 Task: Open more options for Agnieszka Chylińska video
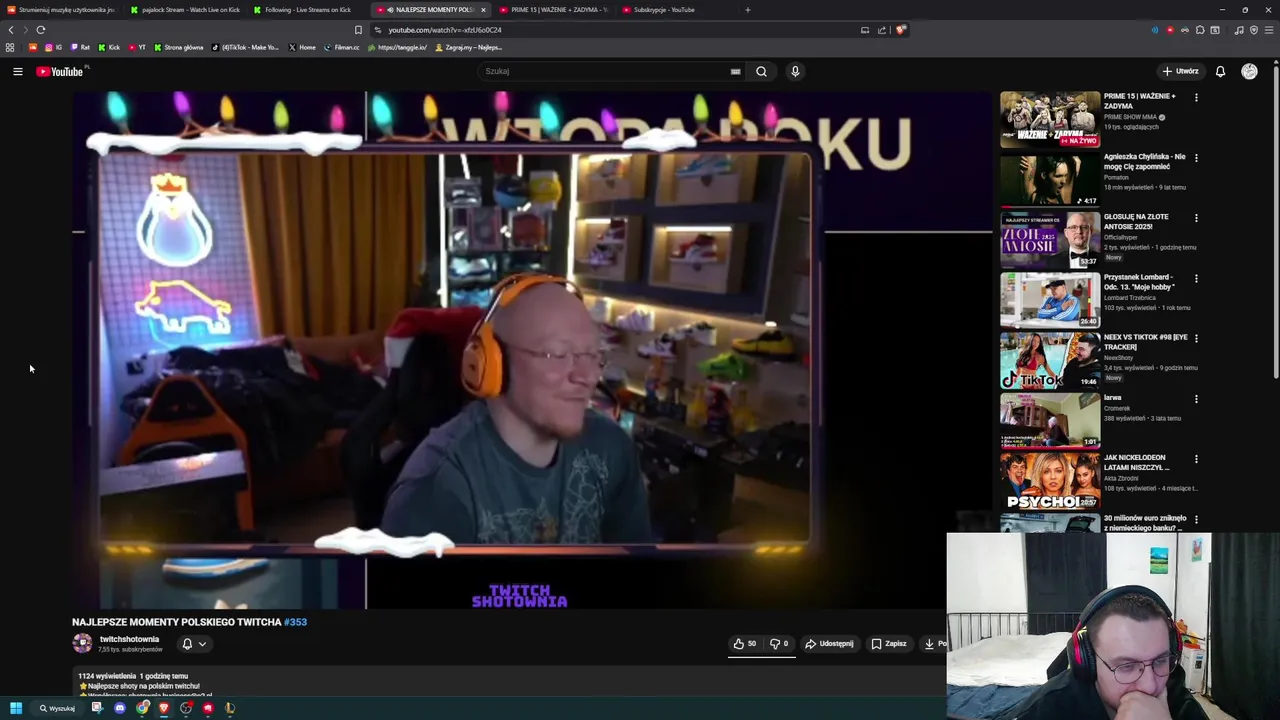click(1196, 158)
